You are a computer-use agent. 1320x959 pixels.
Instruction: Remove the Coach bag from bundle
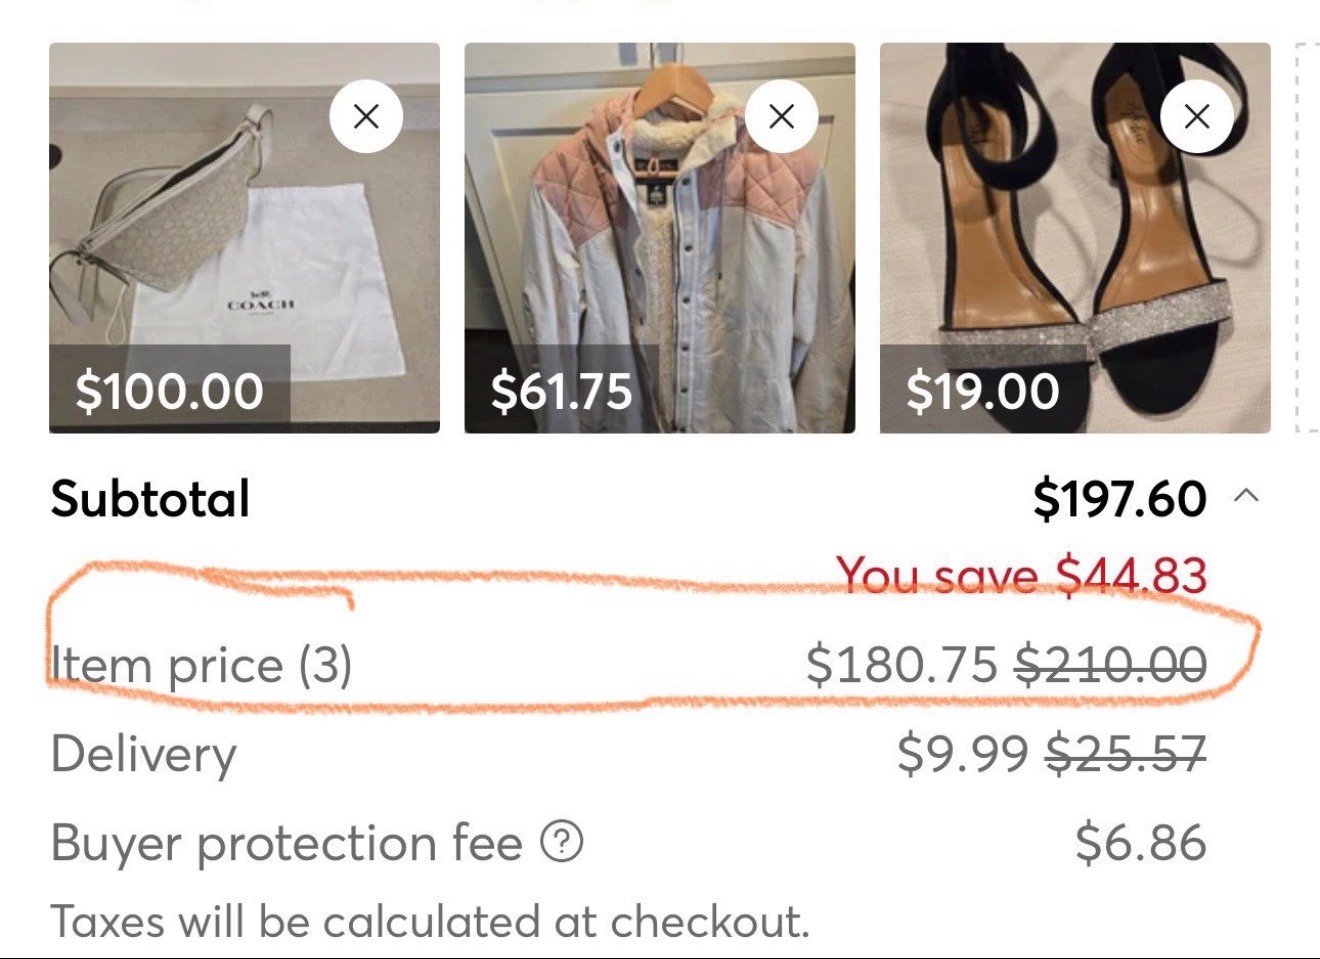click(366, 116)
